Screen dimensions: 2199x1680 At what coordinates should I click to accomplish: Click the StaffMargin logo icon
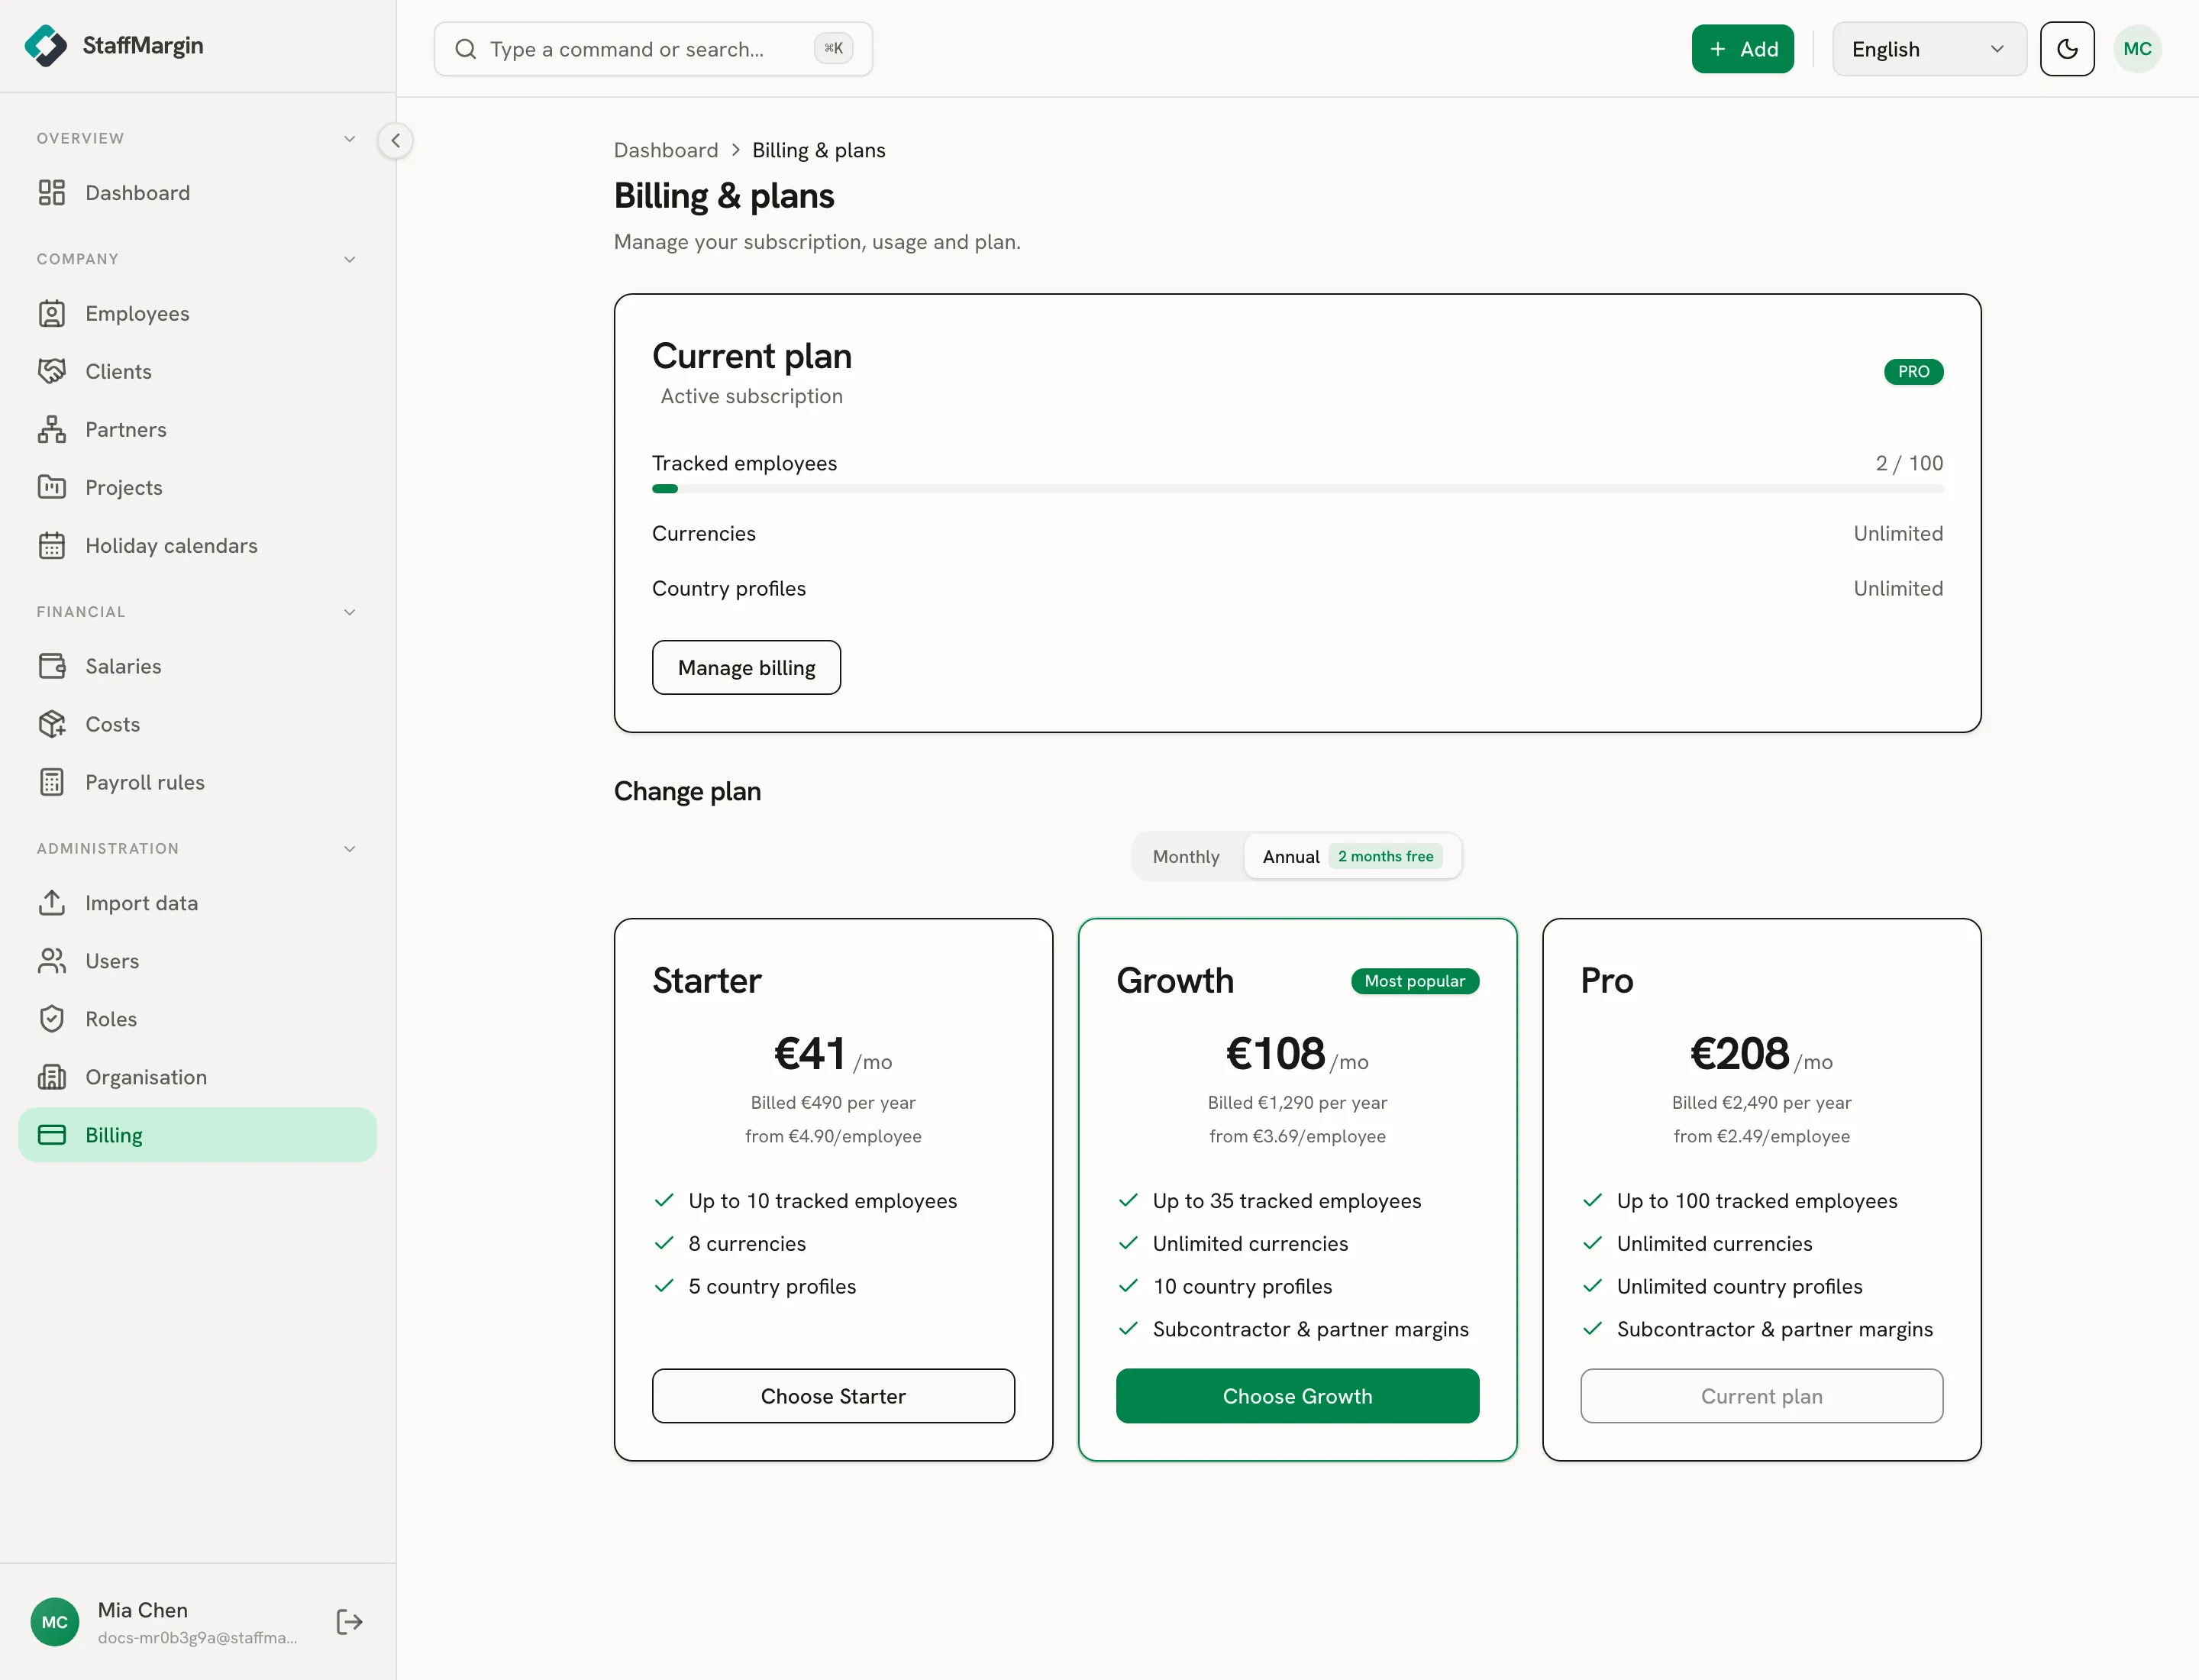point(45,46)
